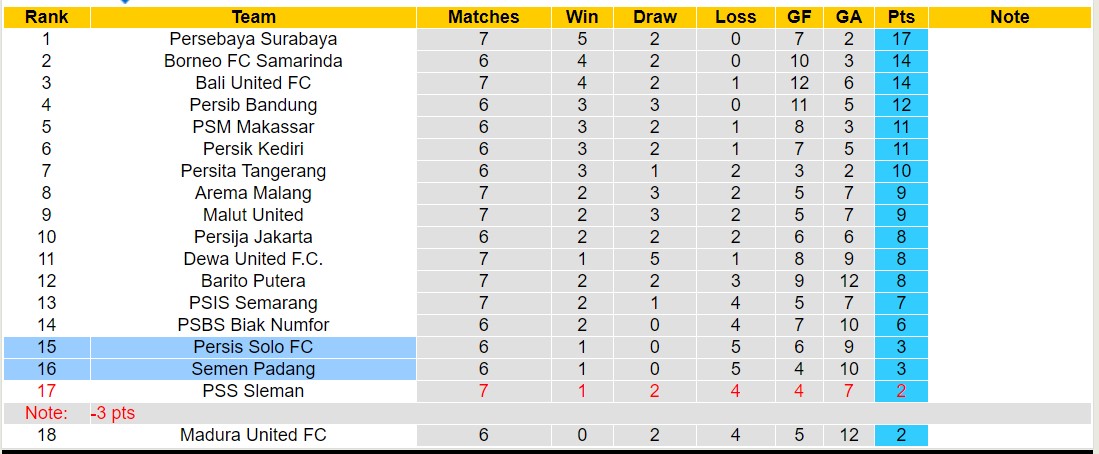Click the Note column header
This screenshot has width=1099, height=454.
[1009, 17]
